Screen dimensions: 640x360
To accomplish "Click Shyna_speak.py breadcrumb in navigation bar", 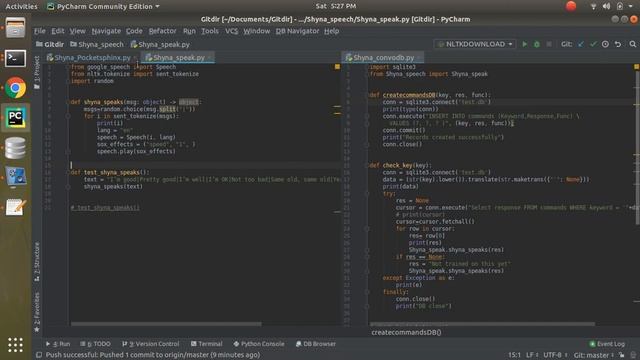I will [160, 44].
